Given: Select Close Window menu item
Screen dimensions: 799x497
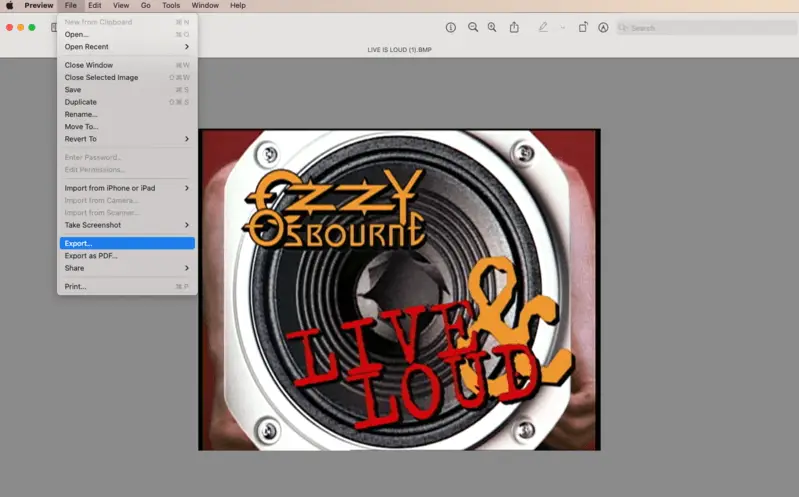Looking at the screenshot, I should tap(127, 65).
